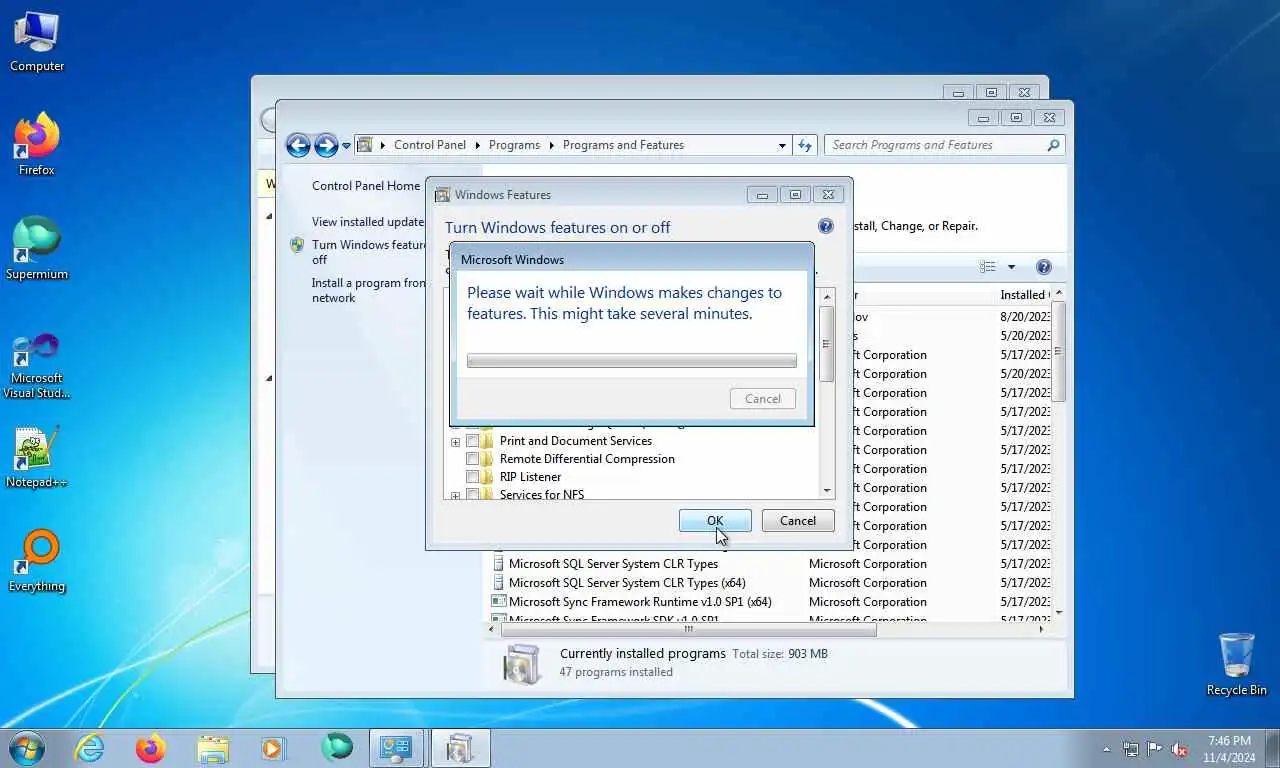Click the Installed On column header
Viewport: 1280px width, 768px height.
coord(1024,295)
